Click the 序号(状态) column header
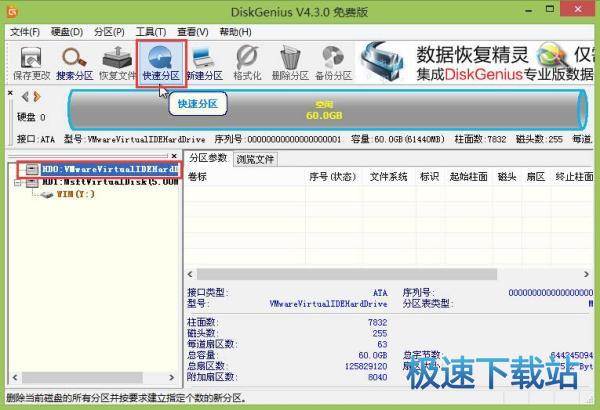600x410 pixels. point(333,177)
